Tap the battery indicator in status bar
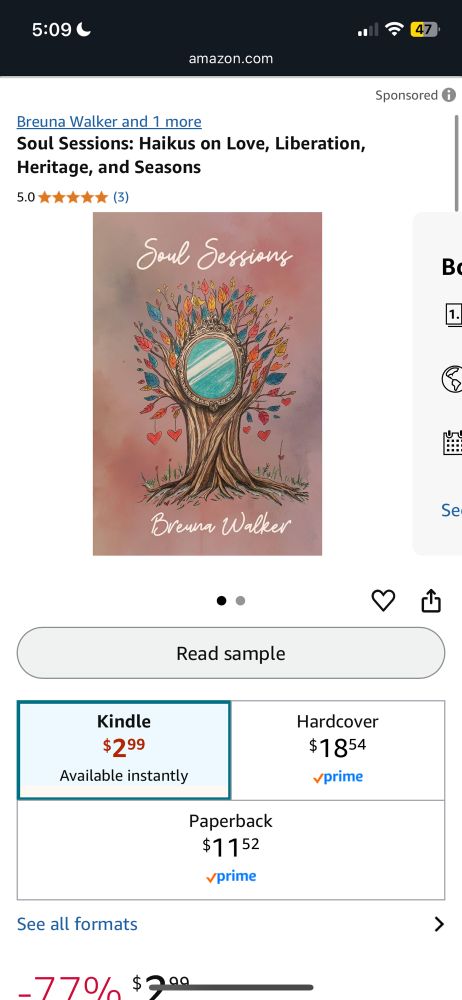This screenshot has width=462, height=1000. tap(424, 29)
